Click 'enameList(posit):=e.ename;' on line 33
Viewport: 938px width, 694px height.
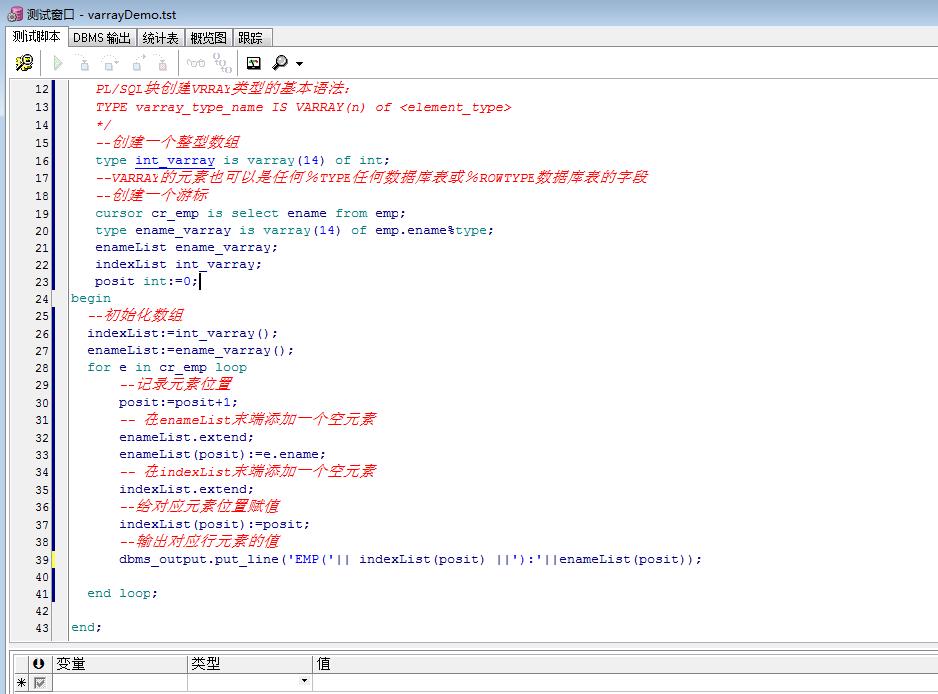coord(222,455)
